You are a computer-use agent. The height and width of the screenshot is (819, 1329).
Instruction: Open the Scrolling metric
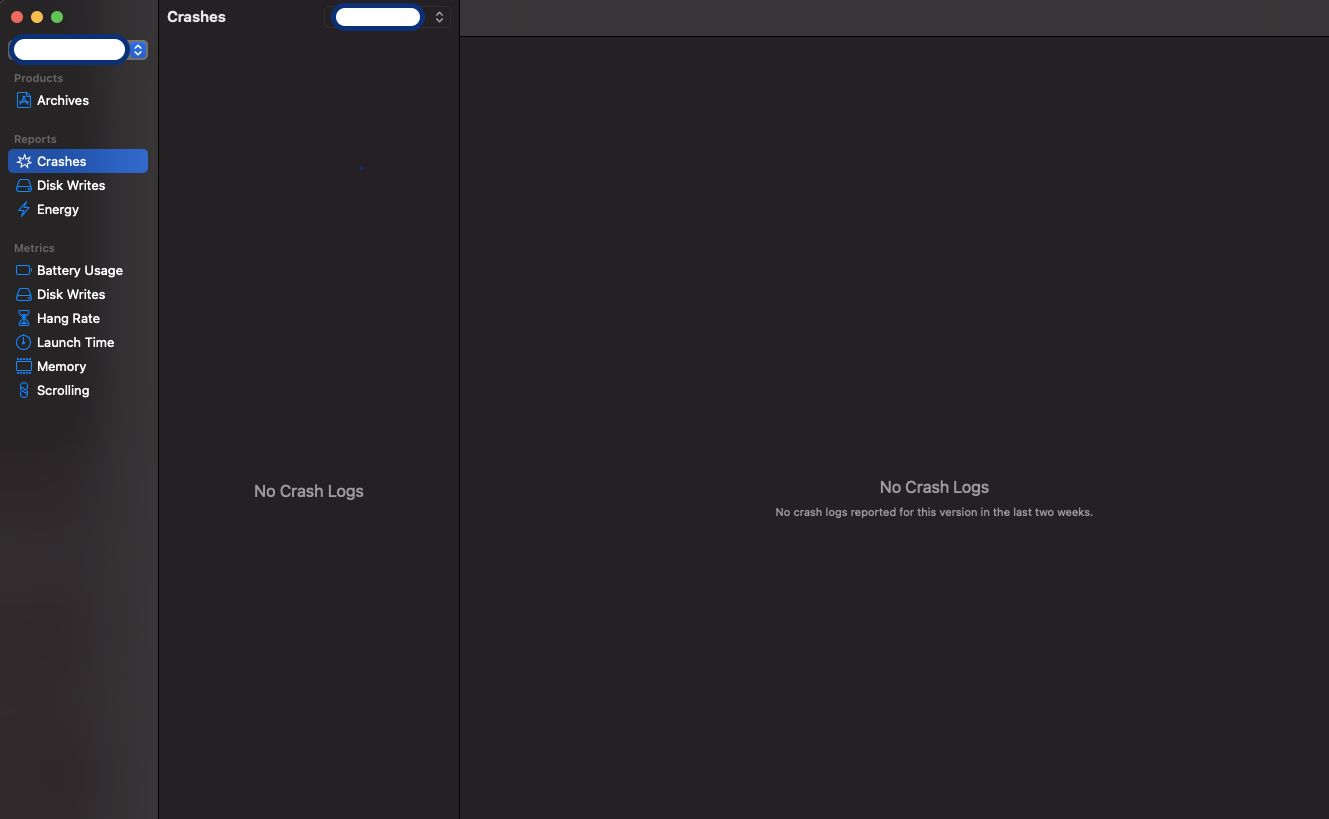pos(62,390)
